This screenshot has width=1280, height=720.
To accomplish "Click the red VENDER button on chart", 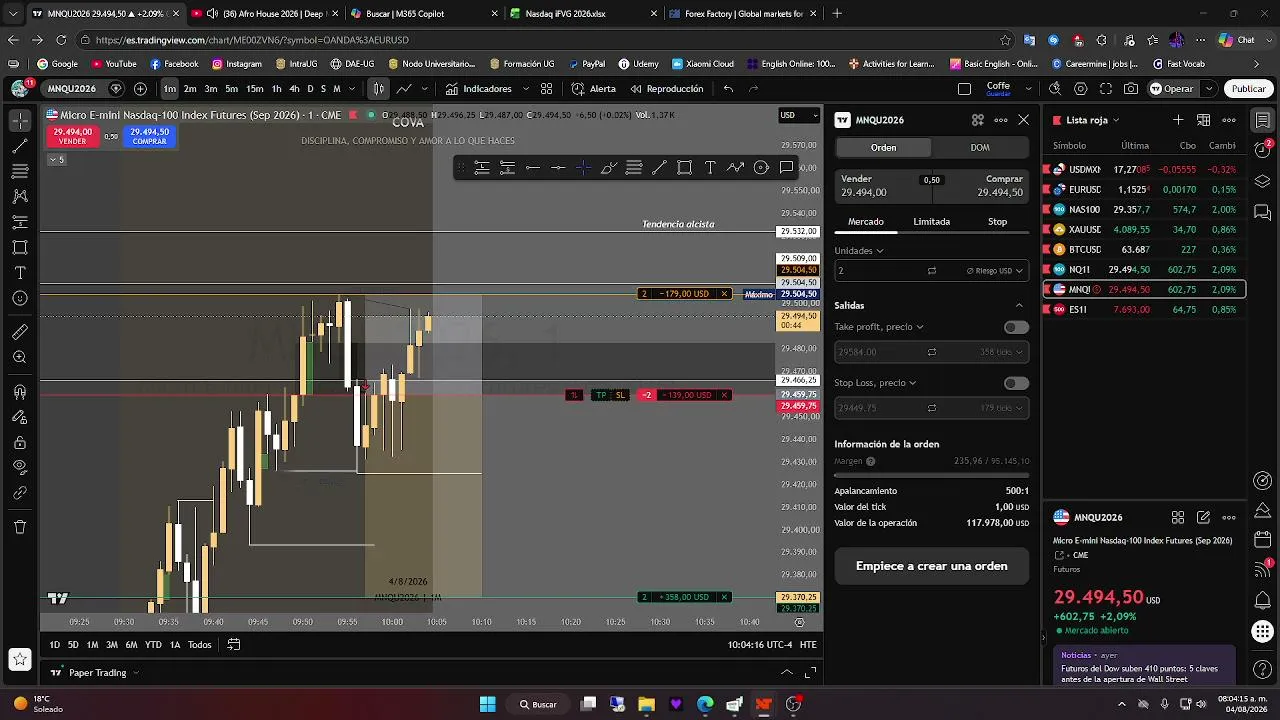I will click(73, 136).
